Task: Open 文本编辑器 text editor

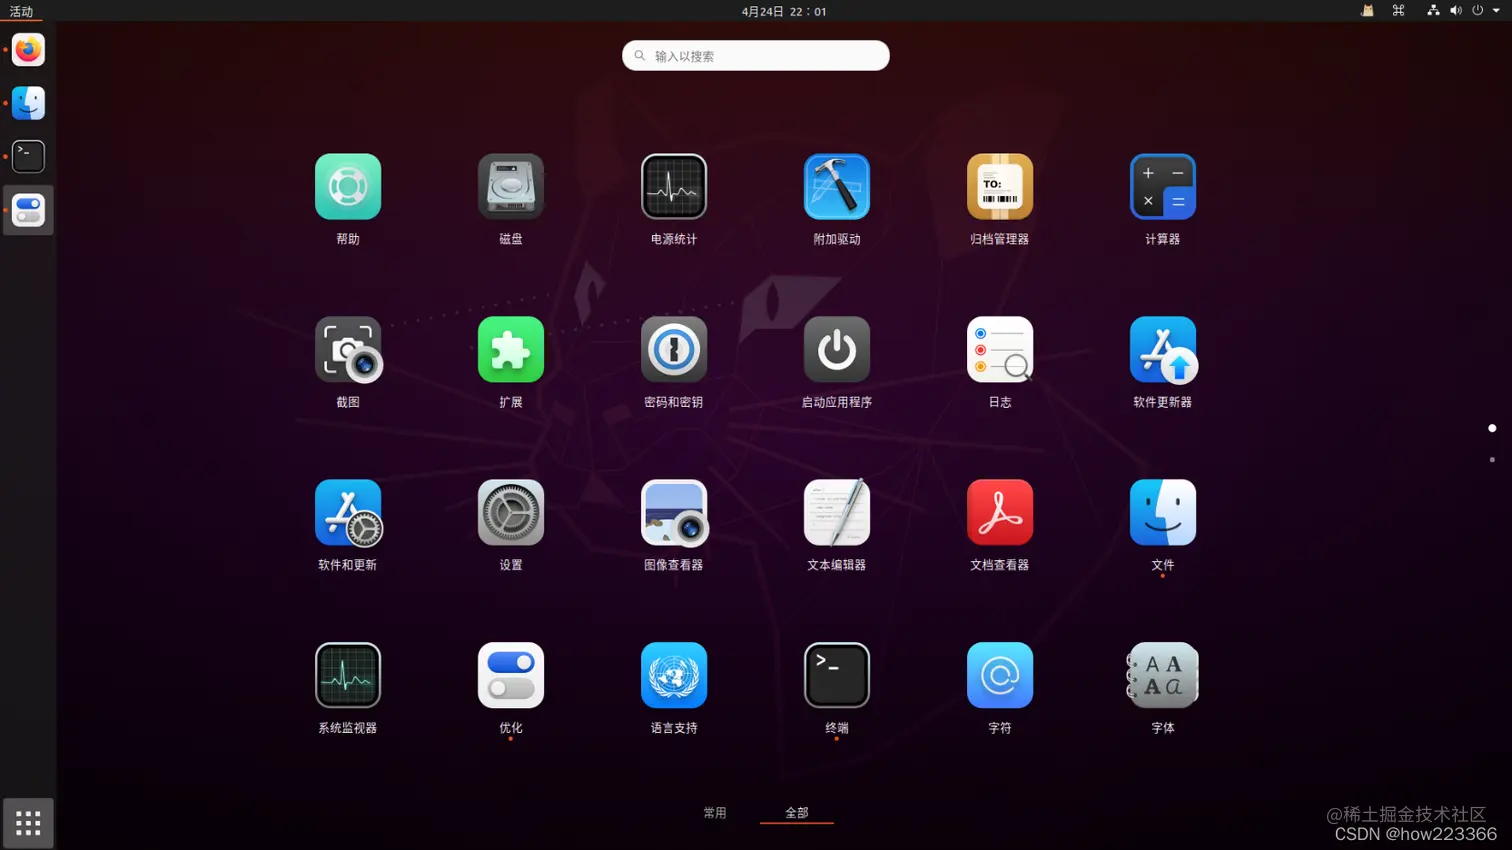Action: 837,513
